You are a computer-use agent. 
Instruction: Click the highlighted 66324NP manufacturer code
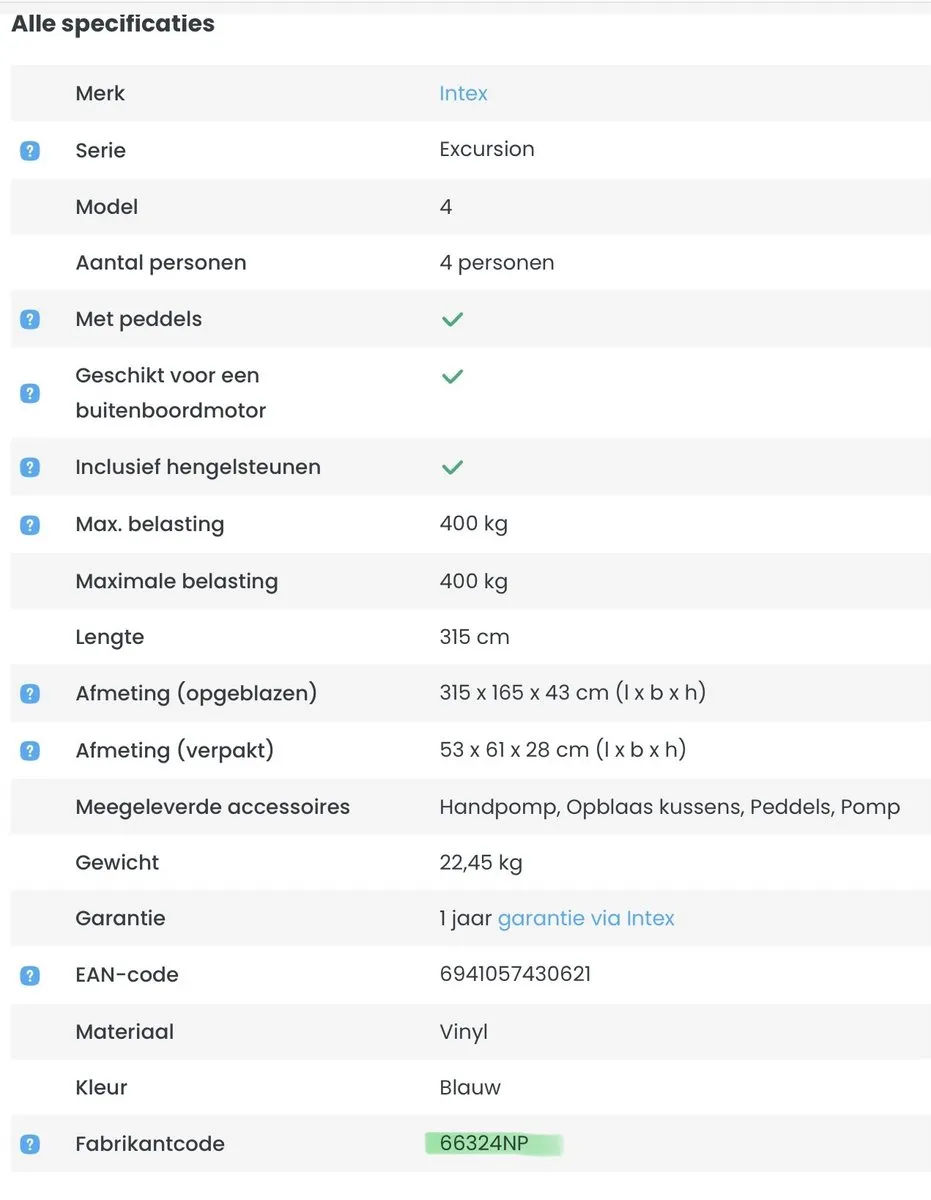(484, 1144)
